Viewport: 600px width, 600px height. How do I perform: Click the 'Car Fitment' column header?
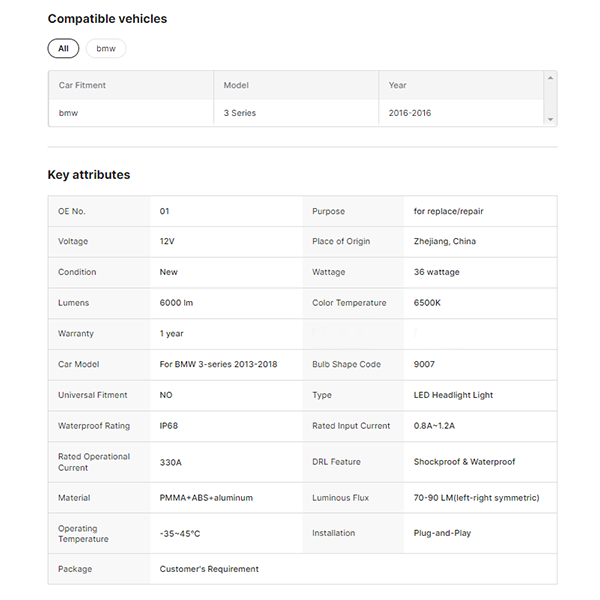(82, 85)
